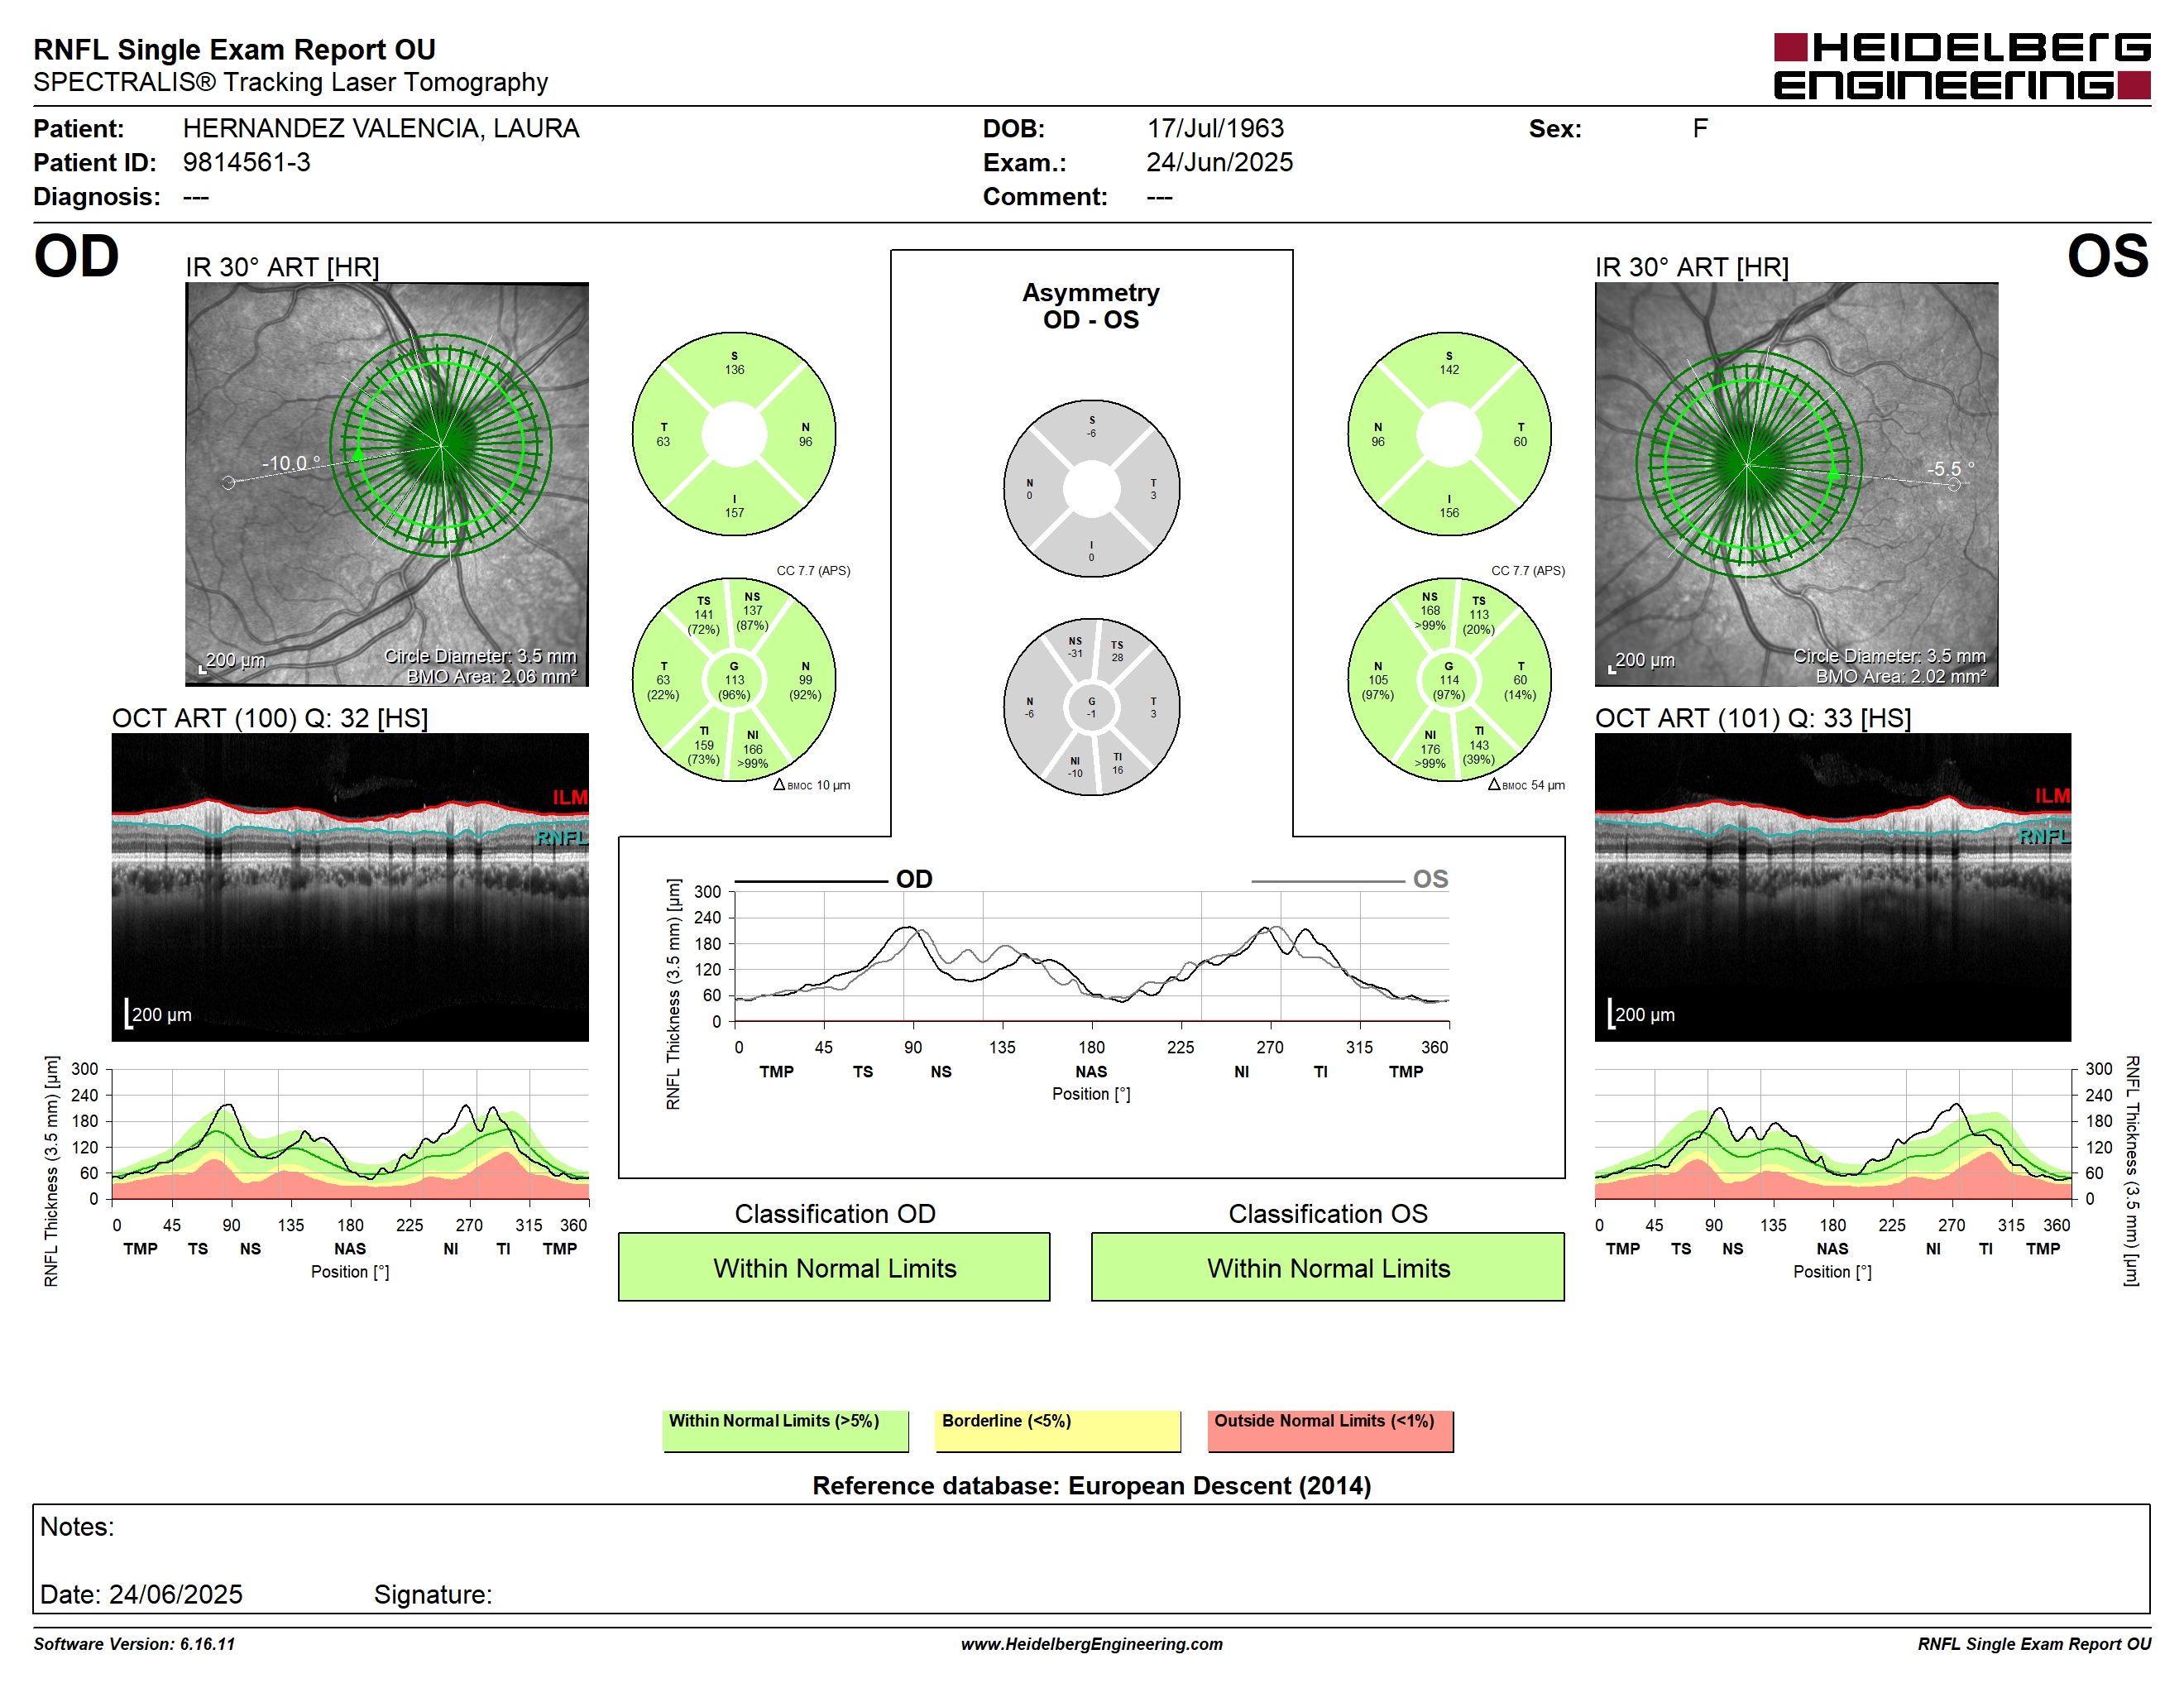2184x1688 pixels.
Task: Click Reference database: European Descent (2014)
Action: coord(1091,1485)
